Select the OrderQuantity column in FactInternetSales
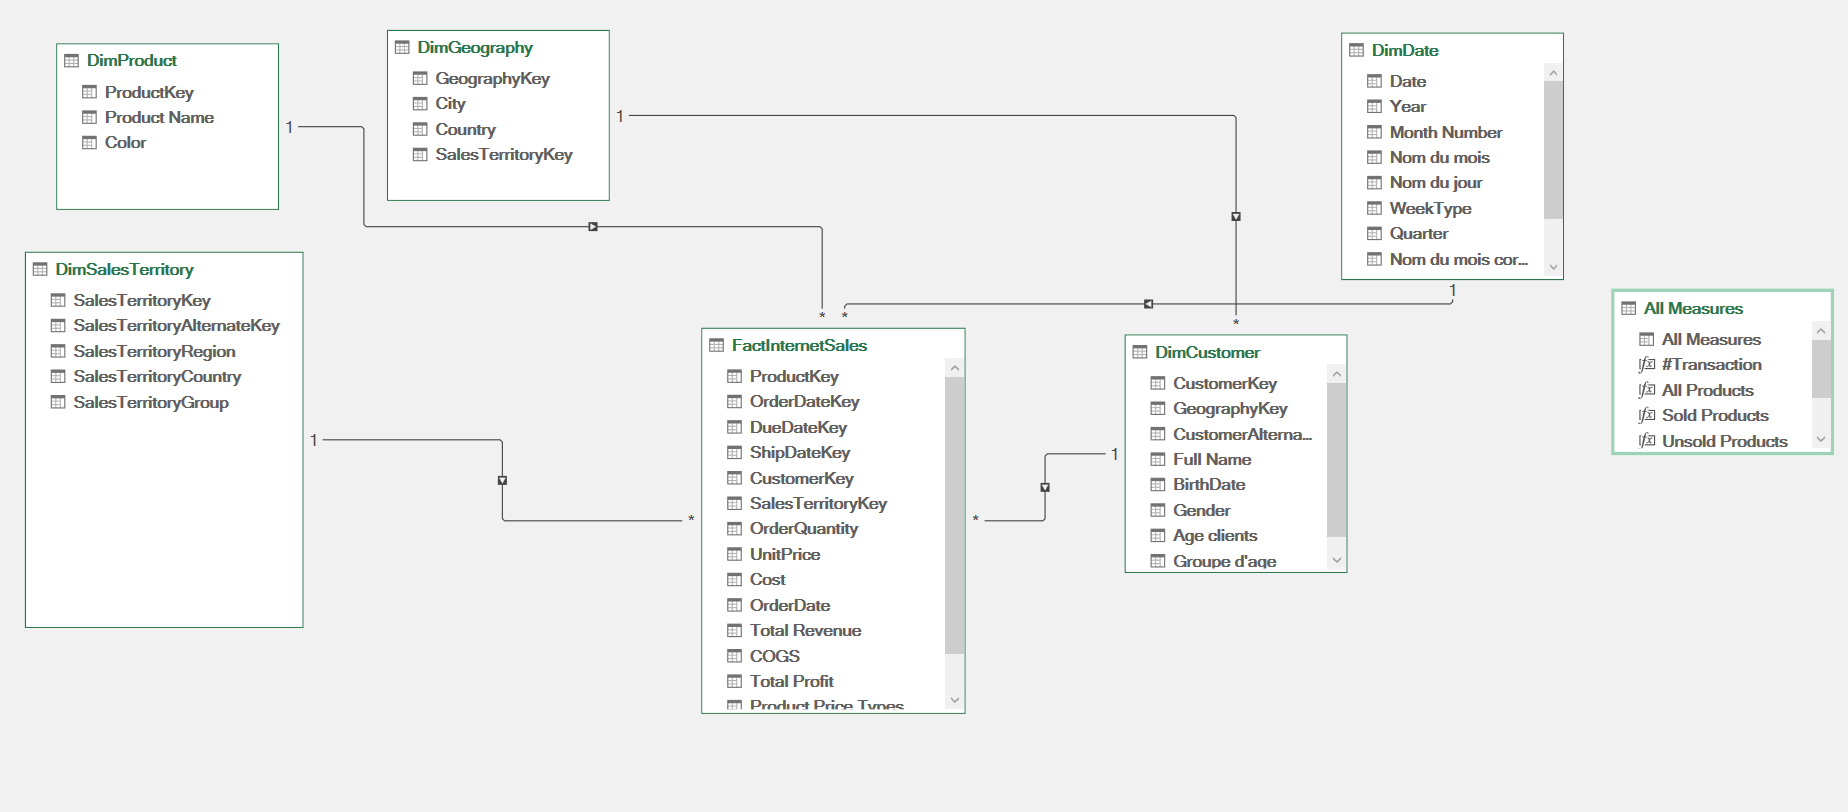1848x812 pixels. (803, 529)
